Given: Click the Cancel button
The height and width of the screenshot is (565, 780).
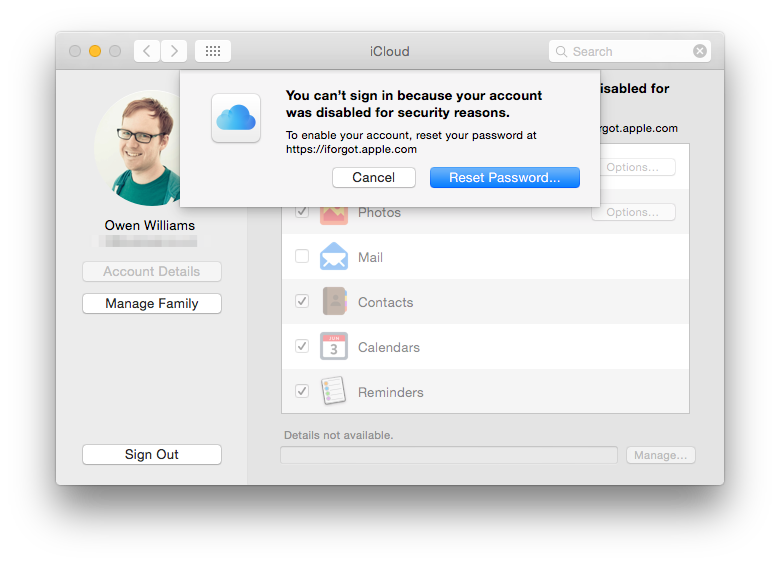Looking at the screenshot, I should [374, 178].
